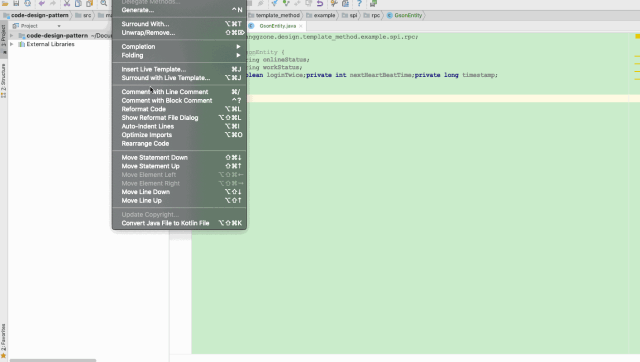The height and width of the screenshot is (362, 640).
Task: Click the Save All toolbar icon
Action: tap(16, 3)
